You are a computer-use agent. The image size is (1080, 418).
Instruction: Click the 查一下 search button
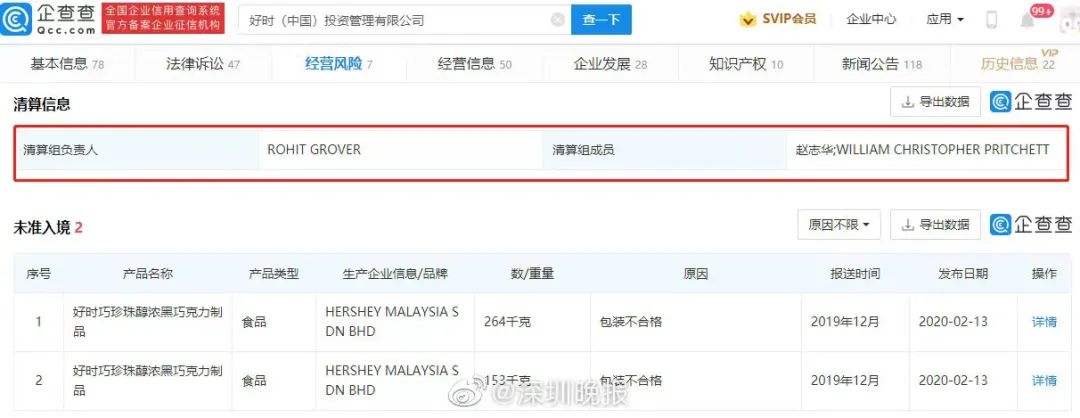point(601,20)
